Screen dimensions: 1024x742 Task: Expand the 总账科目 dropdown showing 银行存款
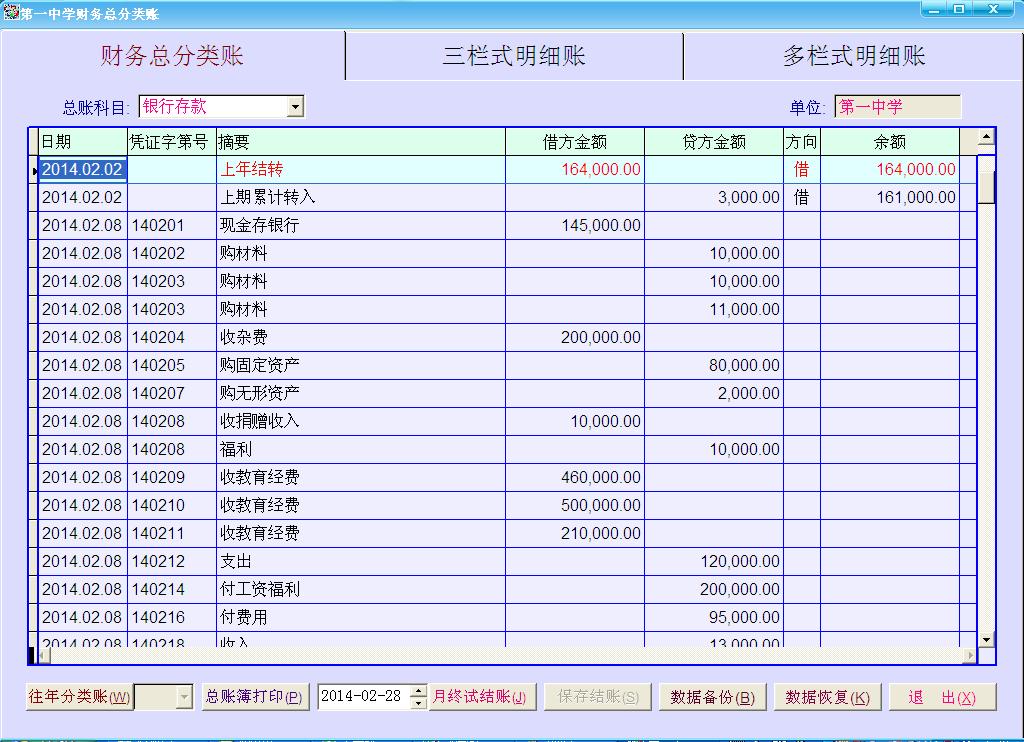pyautogui.click(x=295, y=107)
